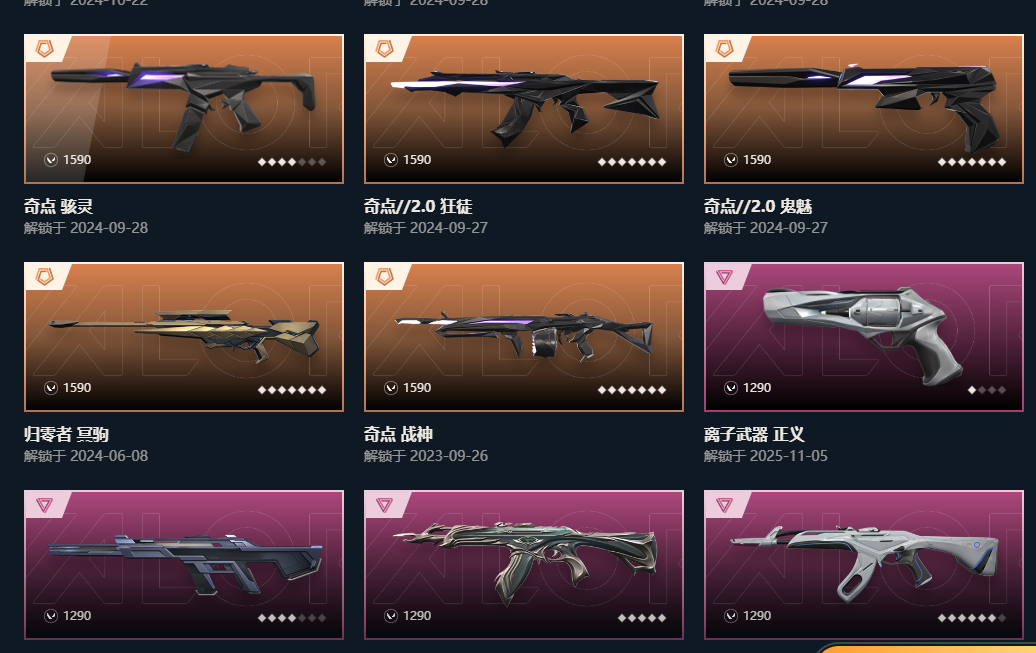This screenshot has width=1036, height=653.
Task: Click upgrade level diamonds on 奇点 骇灵 card
Action: (x=291, y=162)
